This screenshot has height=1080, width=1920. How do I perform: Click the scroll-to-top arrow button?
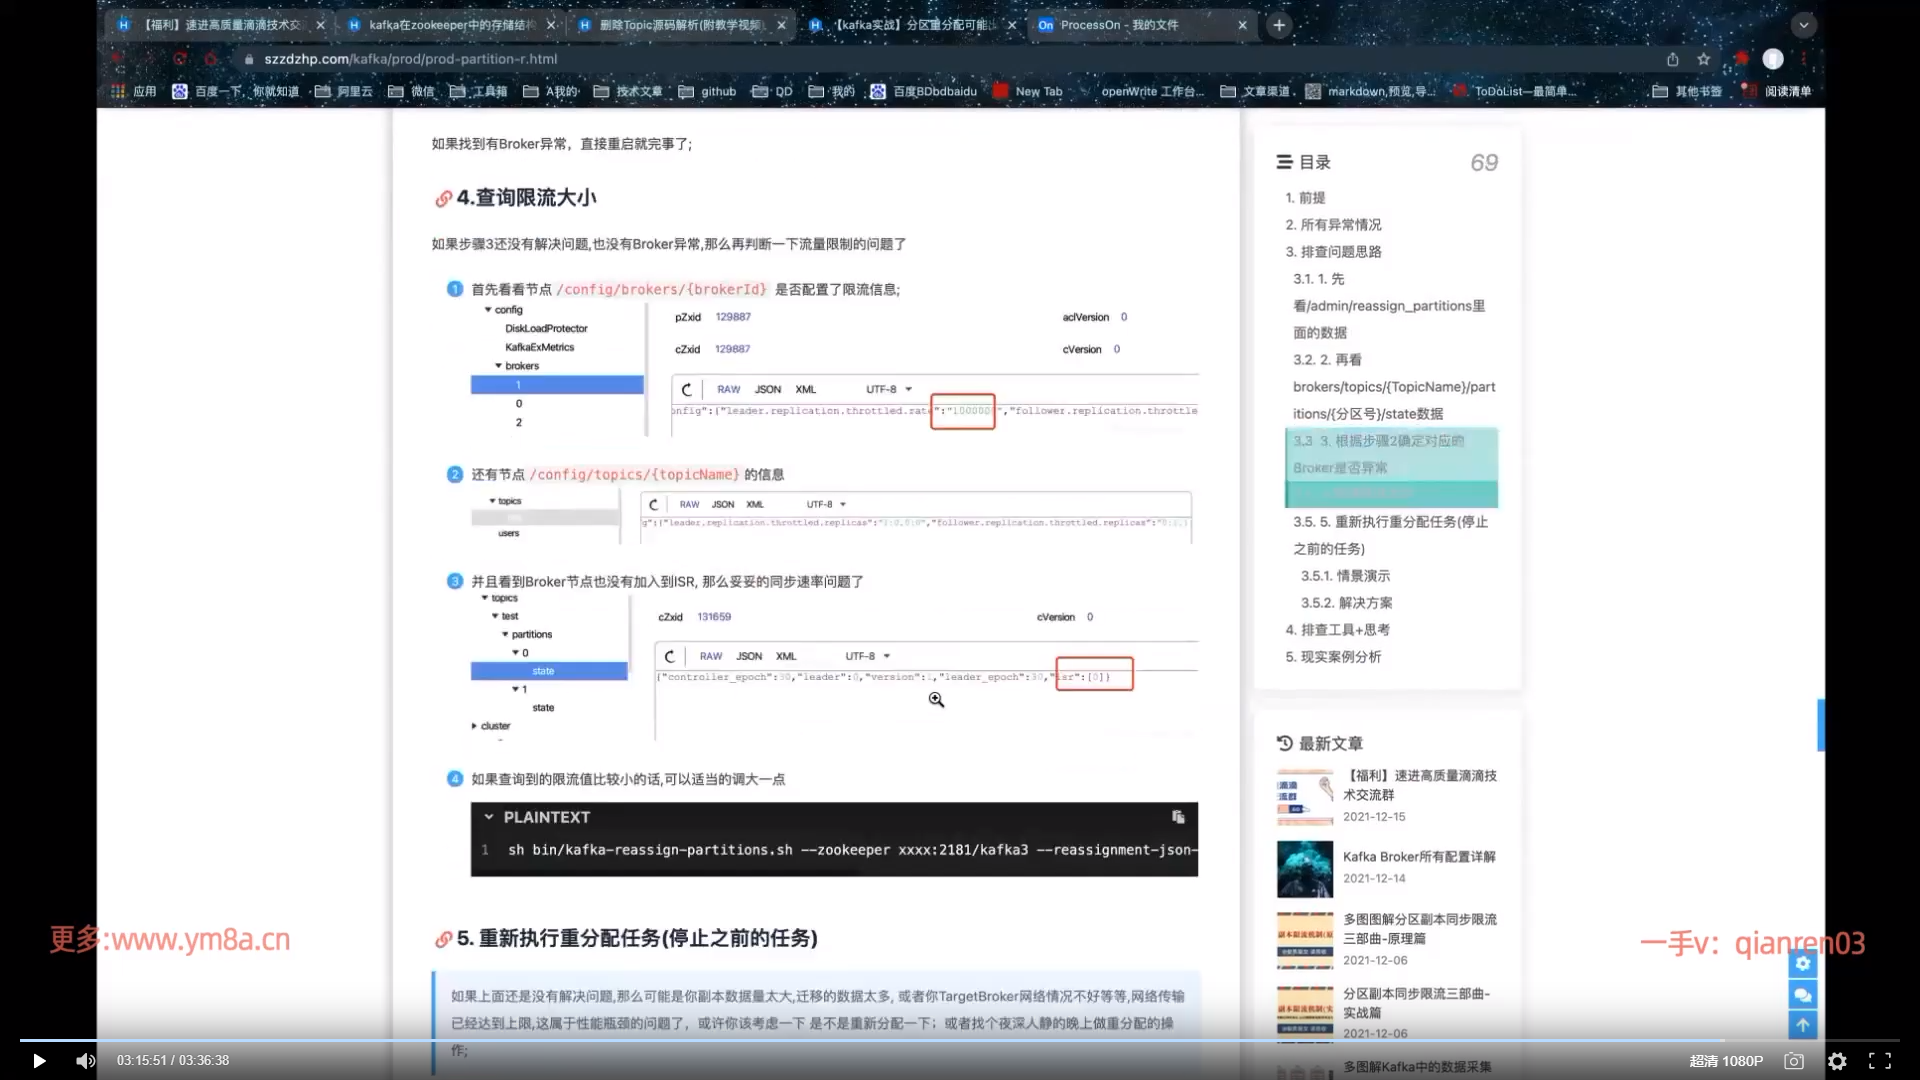[x=1802, y=1025]
